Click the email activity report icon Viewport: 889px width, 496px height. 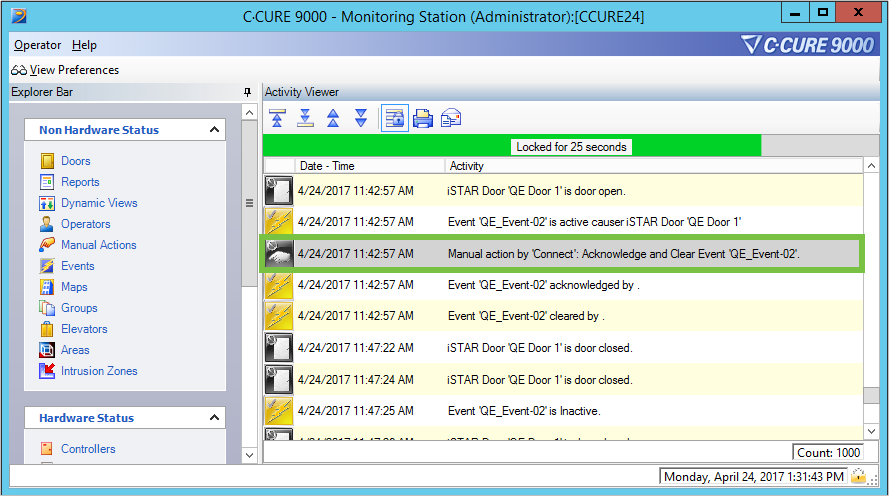(451, 118)
